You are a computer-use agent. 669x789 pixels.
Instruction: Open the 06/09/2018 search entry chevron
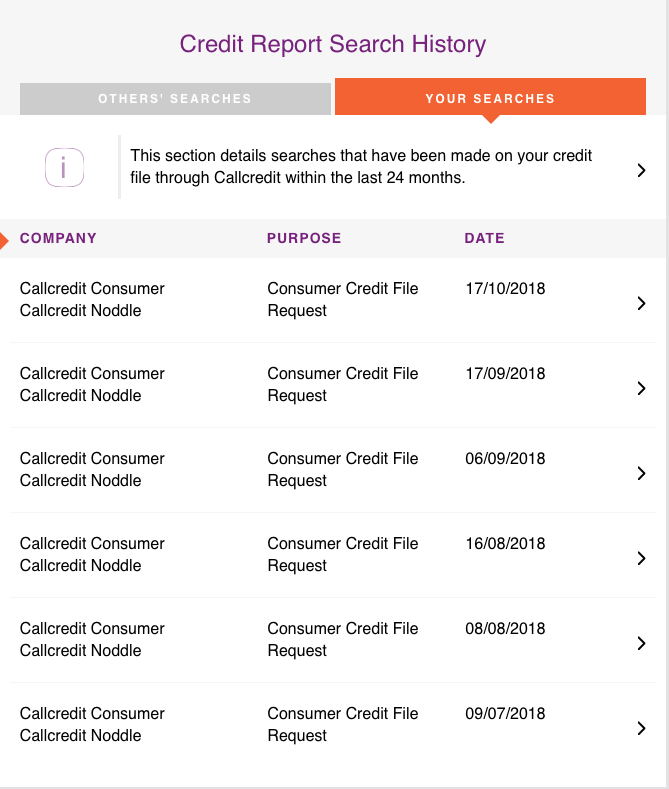coord(641,473)
